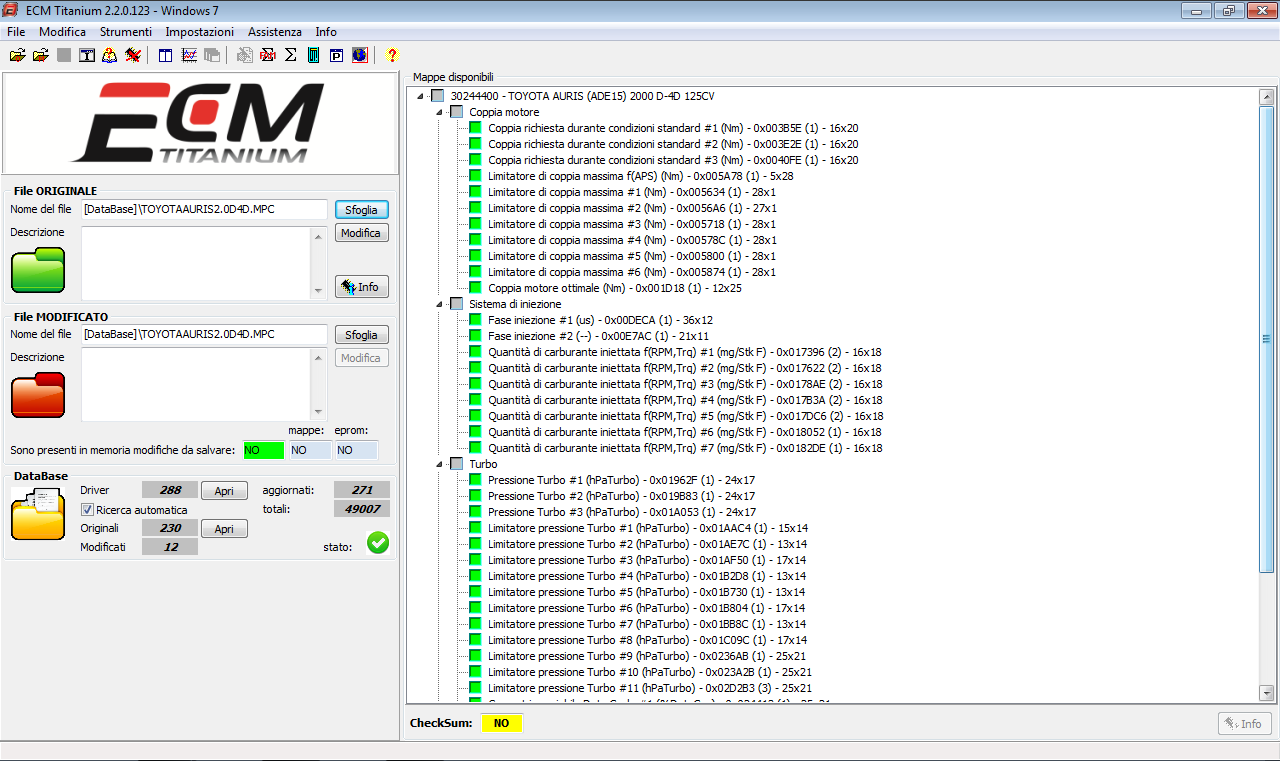1280x761 pixels.
Task: Click Apri button next to Originali count
Action: click(224, 529)
